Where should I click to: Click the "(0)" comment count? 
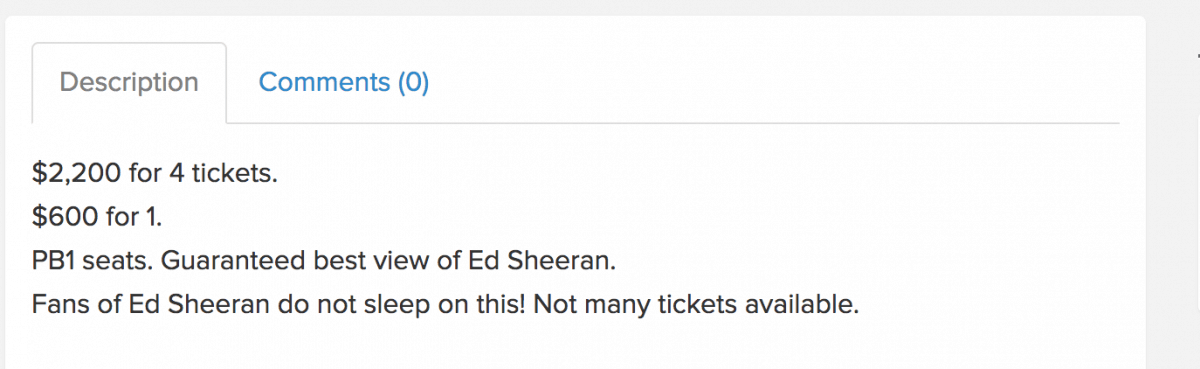[x=413, y=82]
